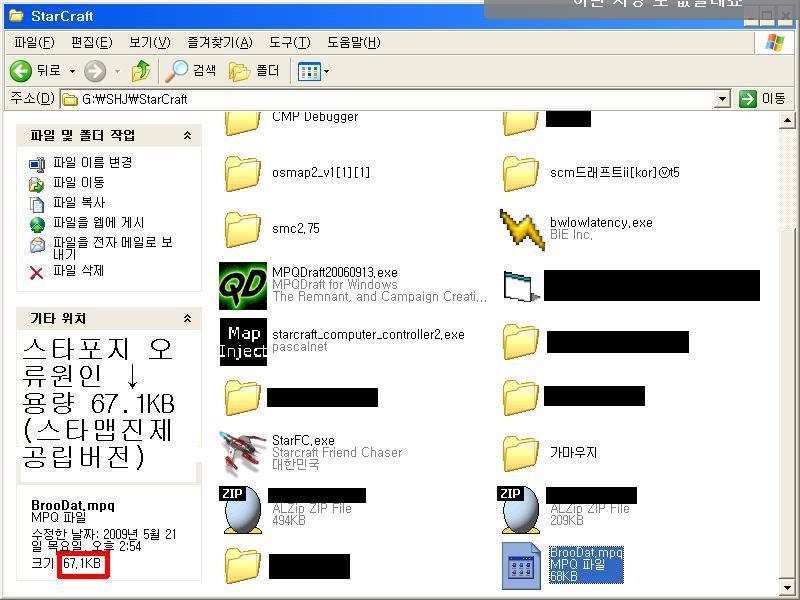800x600 pixels.
Task: Collapse the 파일 및 폴더 작업 panel
Action: [x=187, y=135]
